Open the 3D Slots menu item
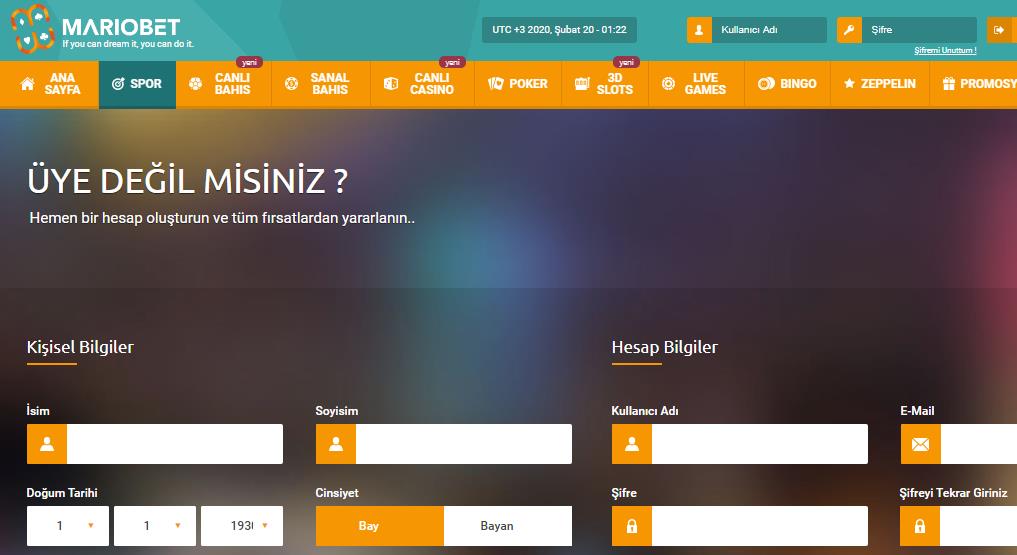 (605, 84)
